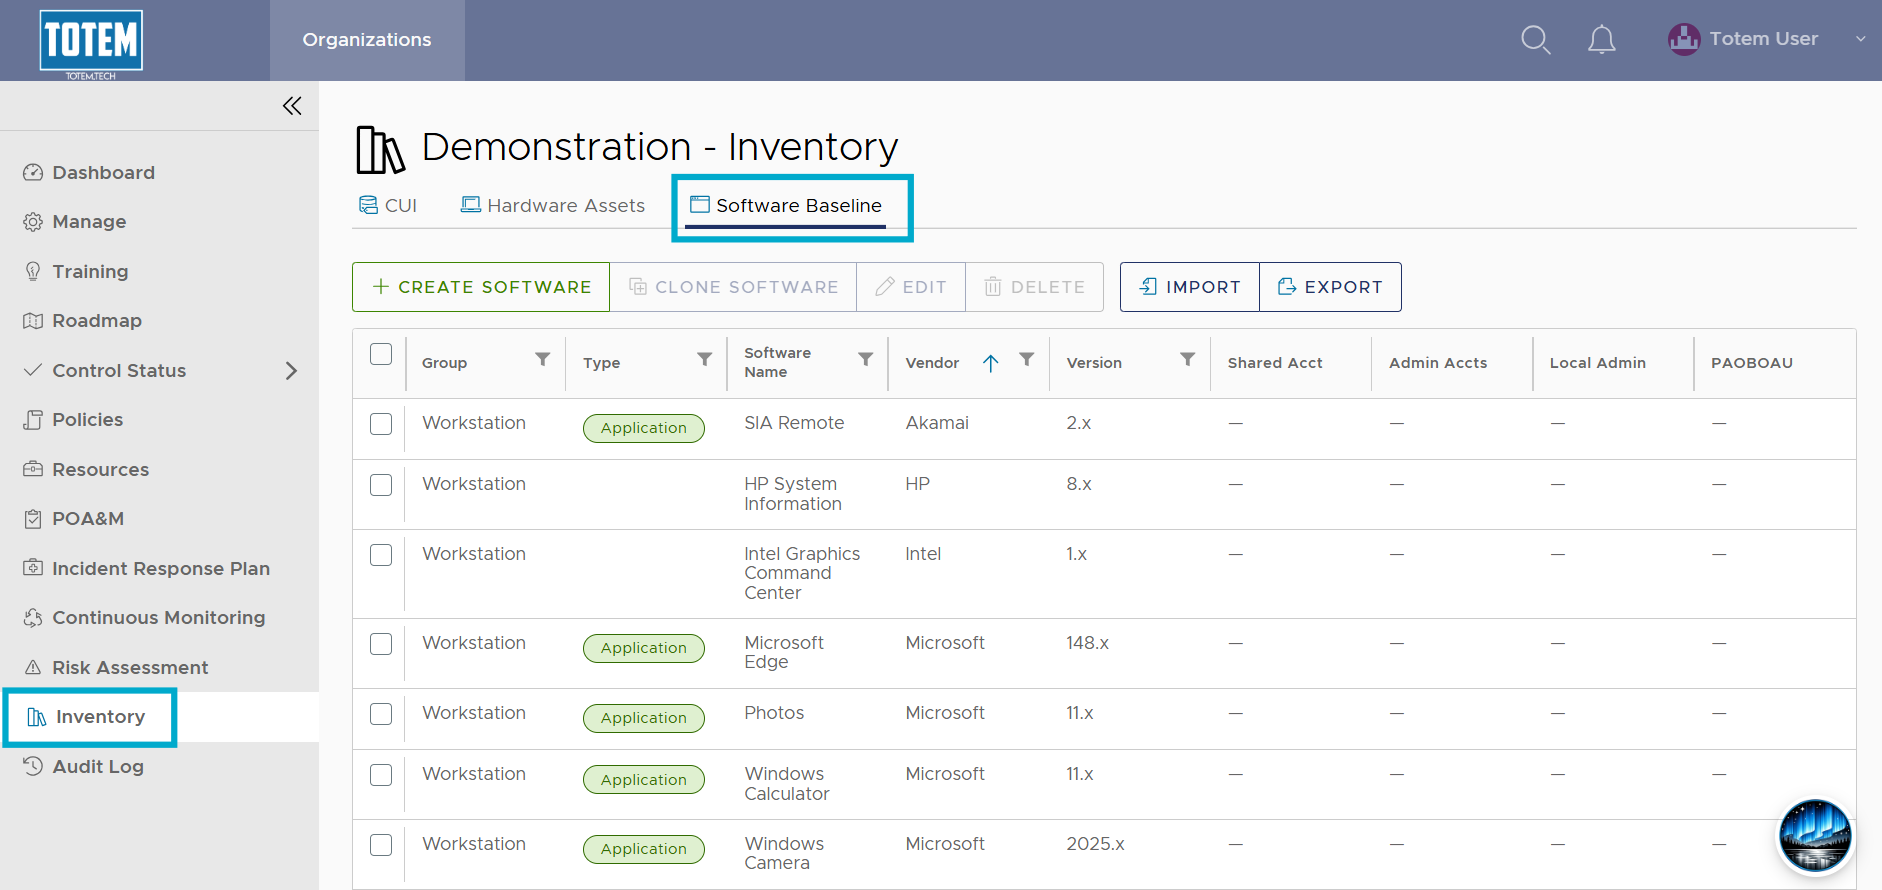Screen dimensions: 1882x890
Task: Click the Roadmap map icon
Action: coord(33,321)
